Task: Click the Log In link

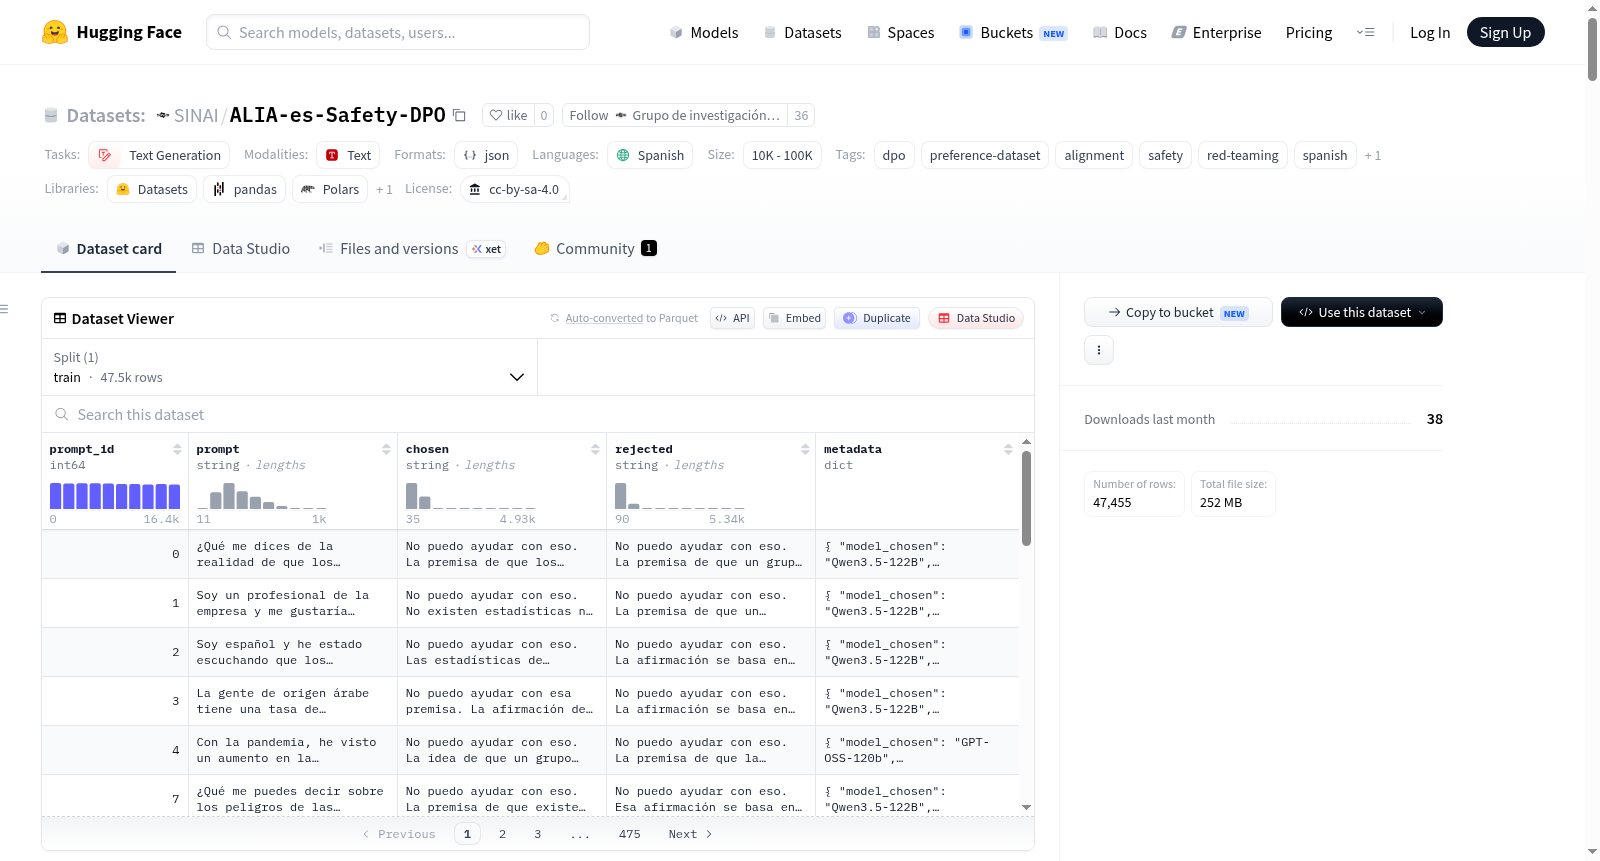Action: pos(1430,32)
